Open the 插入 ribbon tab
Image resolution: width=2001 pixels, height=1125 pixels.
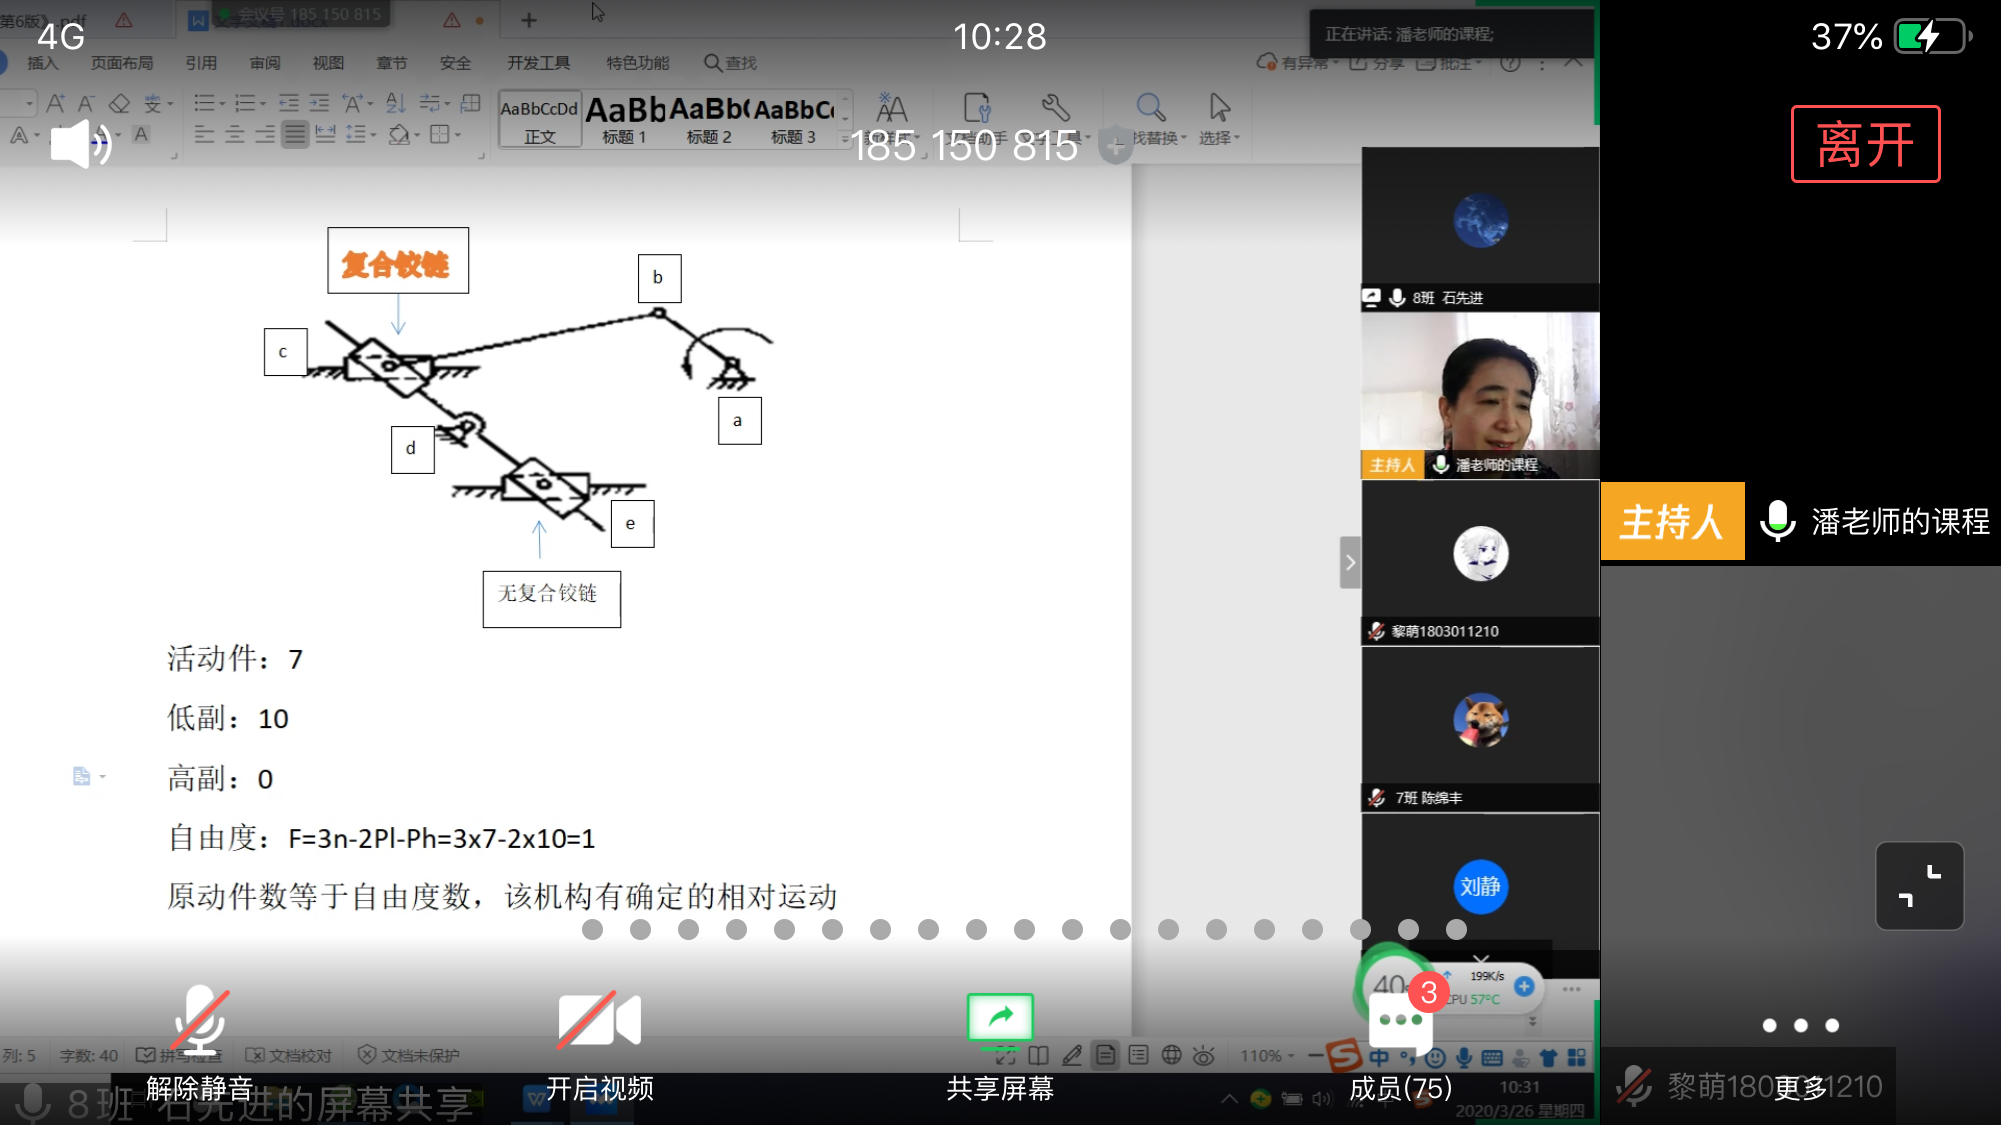click(43, 63)
